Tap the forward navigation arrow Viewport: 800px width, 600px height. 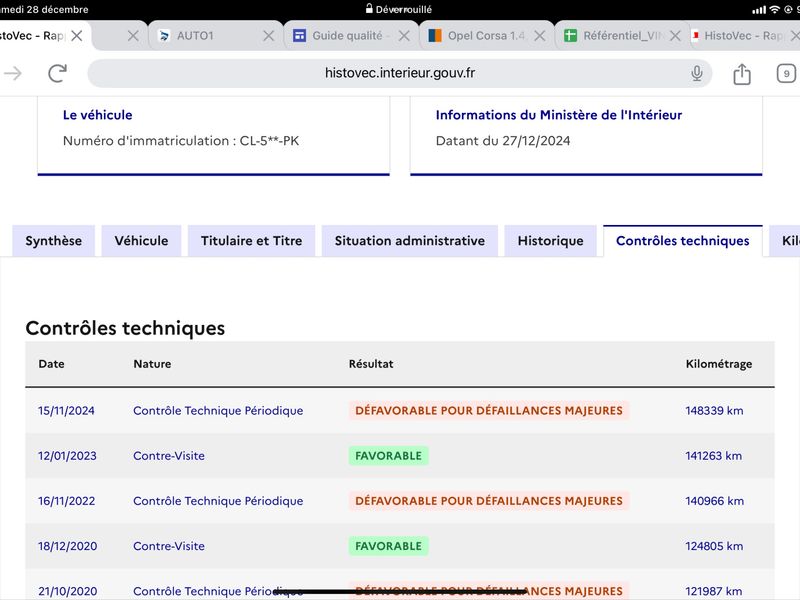tap(13, 73)
